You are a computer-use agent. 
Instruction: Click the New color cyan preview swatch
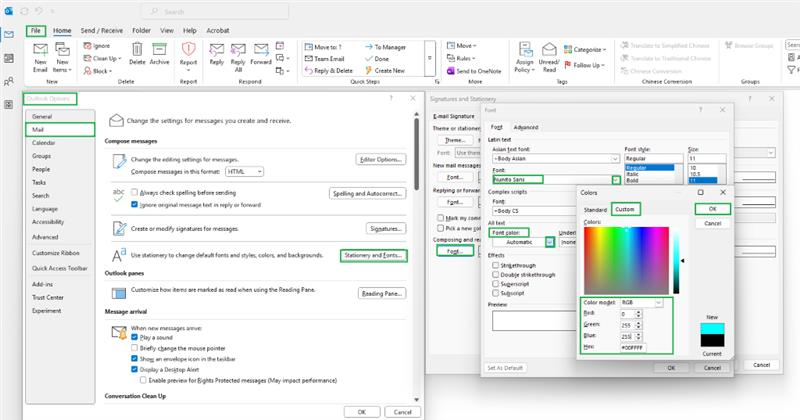[x=712, y=328]
